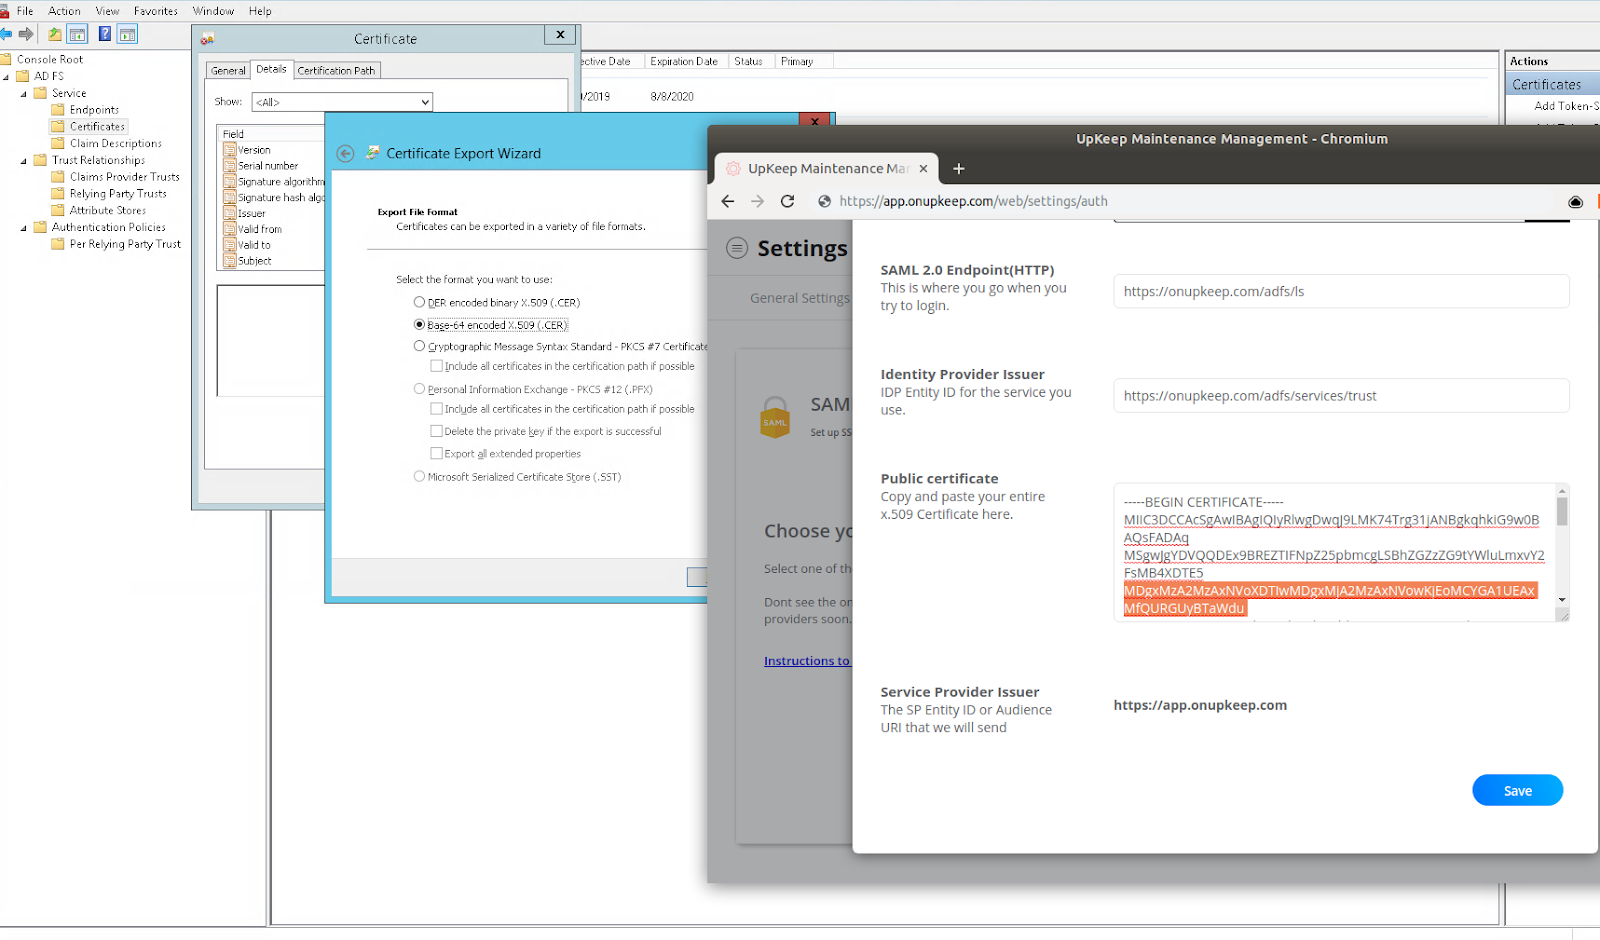Image resolution: width=1600 pixels, height=940 pixels.
Task: Open MMC help with the question mark icon
Action: click(104, 34)
